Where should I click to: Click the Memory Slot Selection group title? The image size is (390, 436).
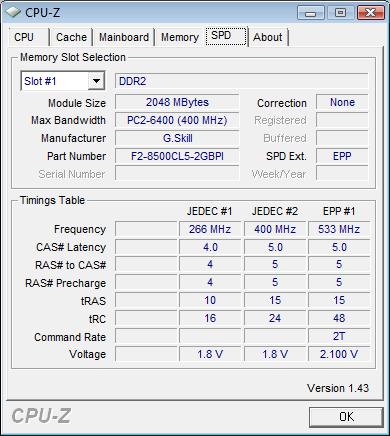point(73,57)
